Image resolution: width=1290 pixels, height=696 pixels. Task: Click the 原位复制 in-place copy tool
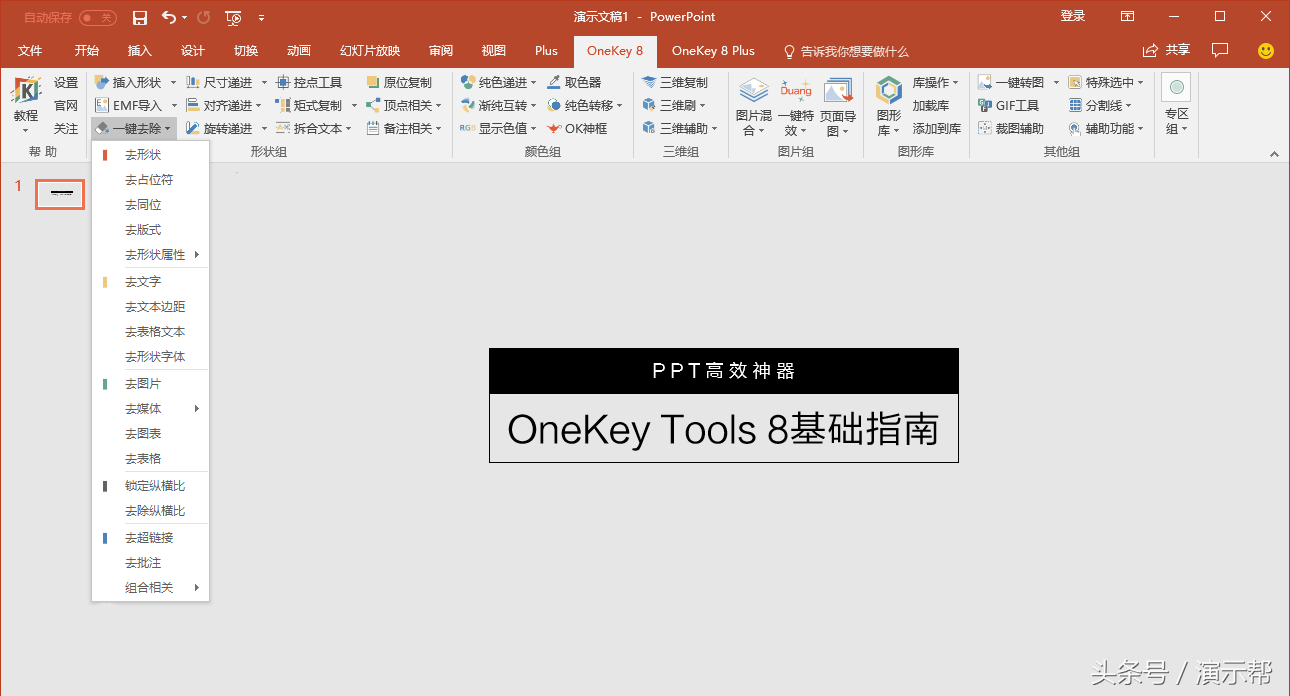coord(399,82)
